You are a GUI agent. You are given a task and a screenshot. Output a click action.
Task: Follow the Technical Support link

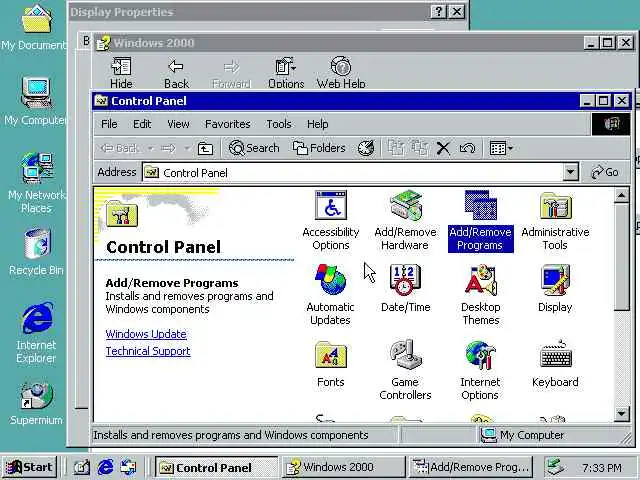[148, 351]
